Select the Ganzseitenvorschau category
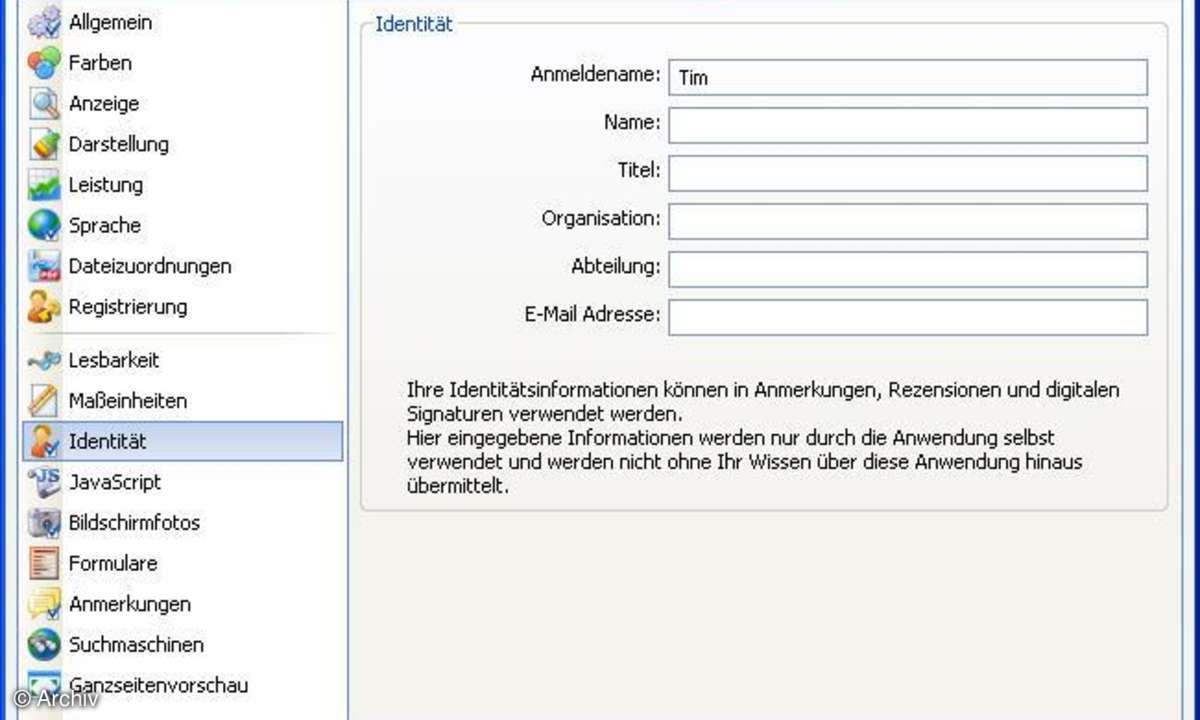Image resolution: width=1200 pixels, height=720 pixels. pos(182,685)
